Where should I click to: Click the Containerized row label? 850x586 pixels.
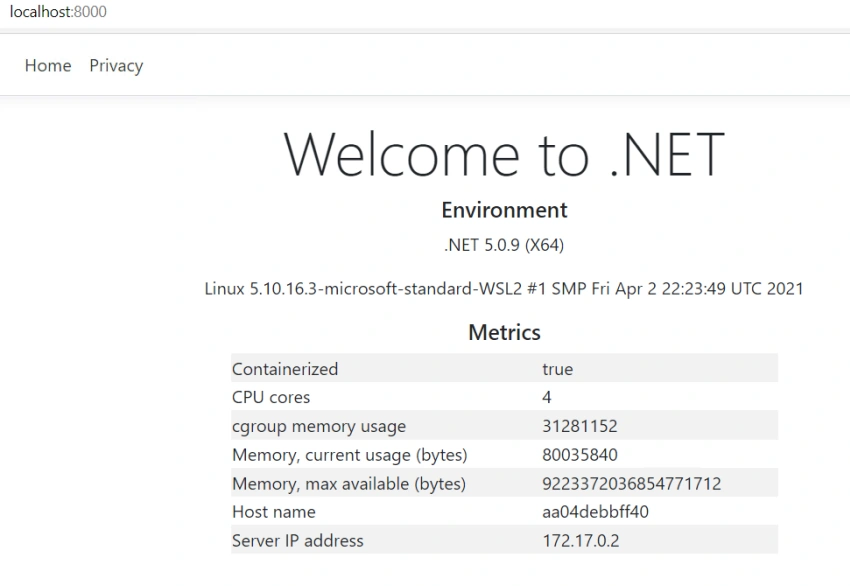285,369
